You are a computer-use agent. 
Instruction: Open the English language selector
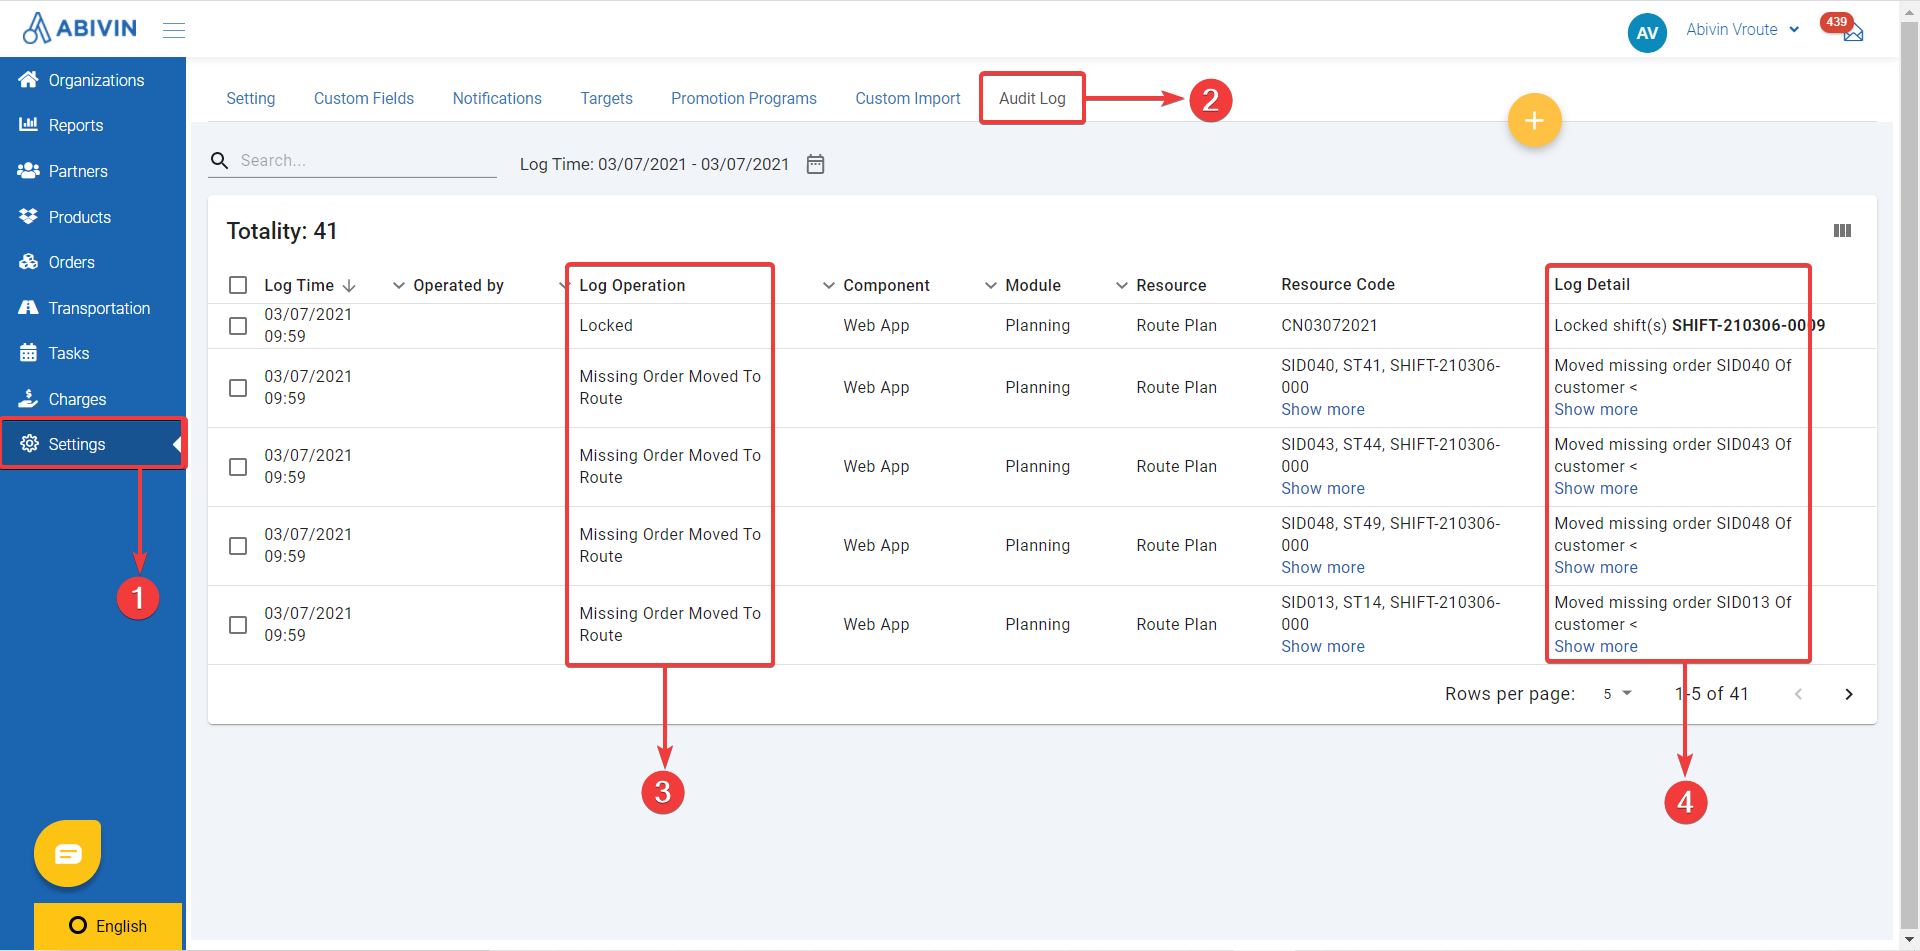[108, 926]
